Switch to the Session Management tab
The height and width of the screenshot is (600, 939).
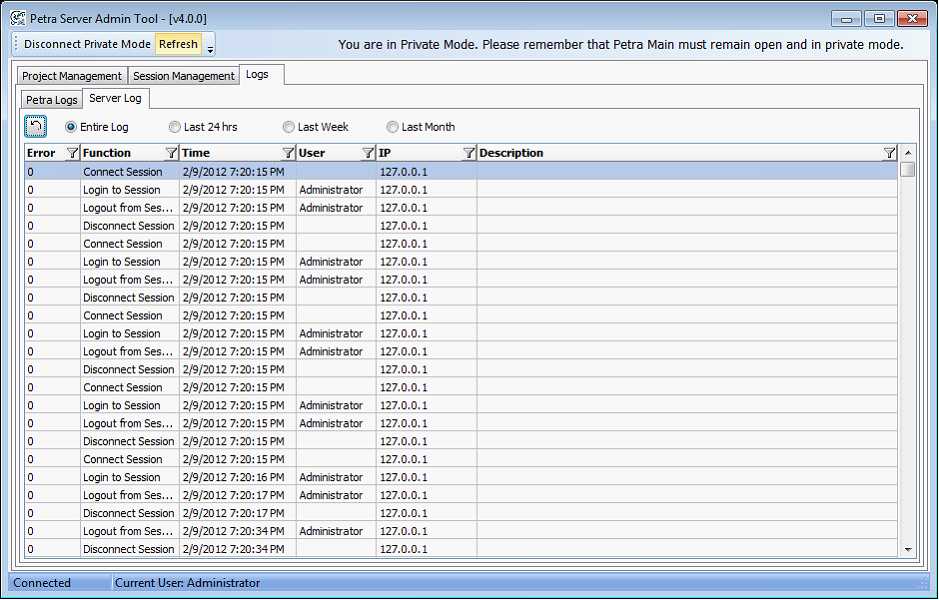click(x=184, y=76)
